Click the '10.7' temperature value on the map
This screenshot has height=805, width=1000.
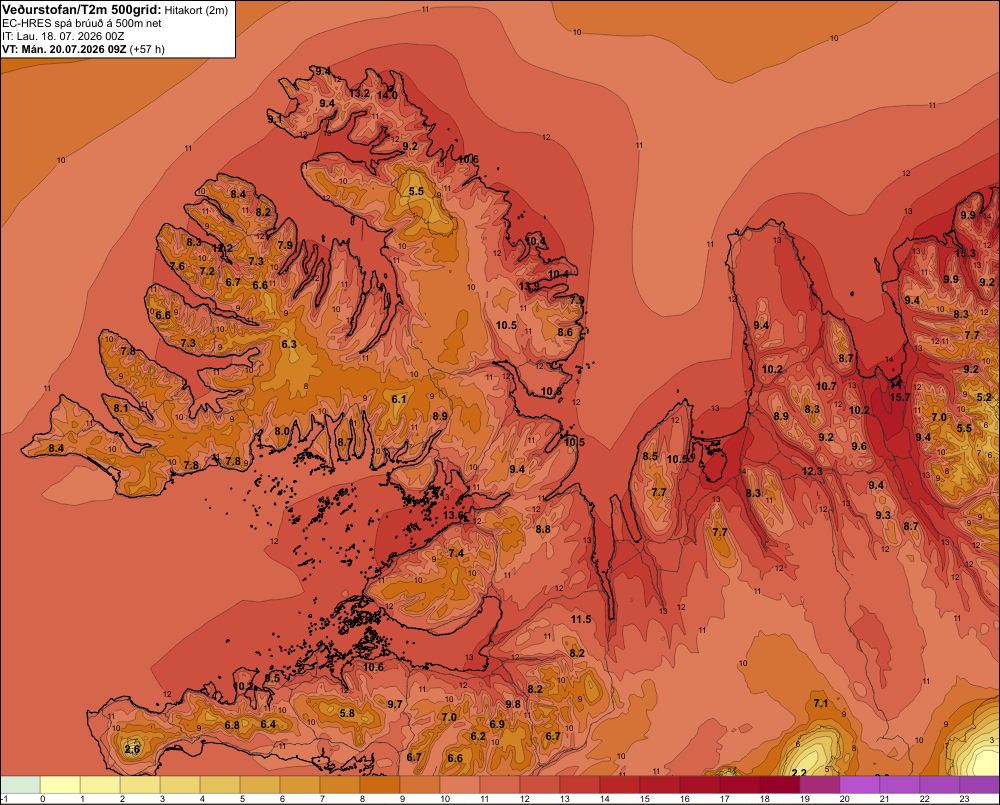[x=826, y=386]
